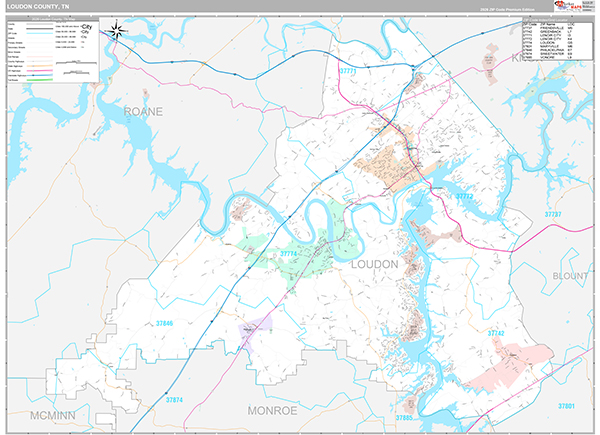Select the LOUDON county label
600x435 pixels.
point(375,264)
